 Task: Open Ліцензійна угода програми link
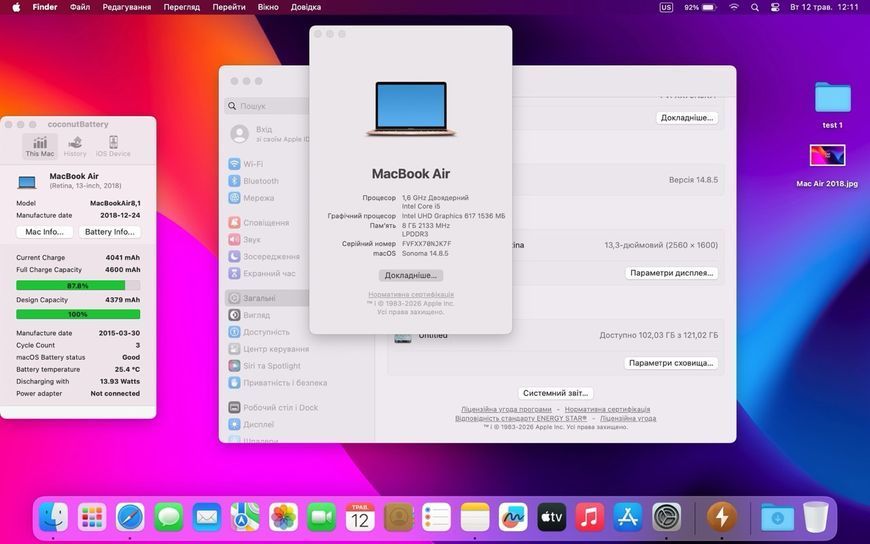(x=506, y=409)
